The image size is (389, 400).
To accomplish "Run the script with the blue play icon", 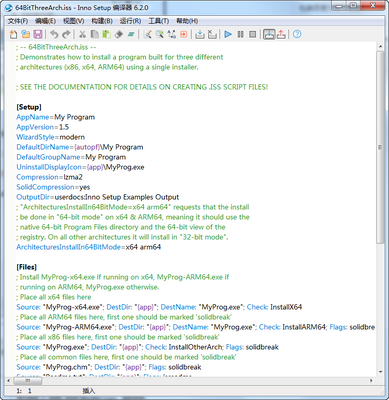I will 228,34.
